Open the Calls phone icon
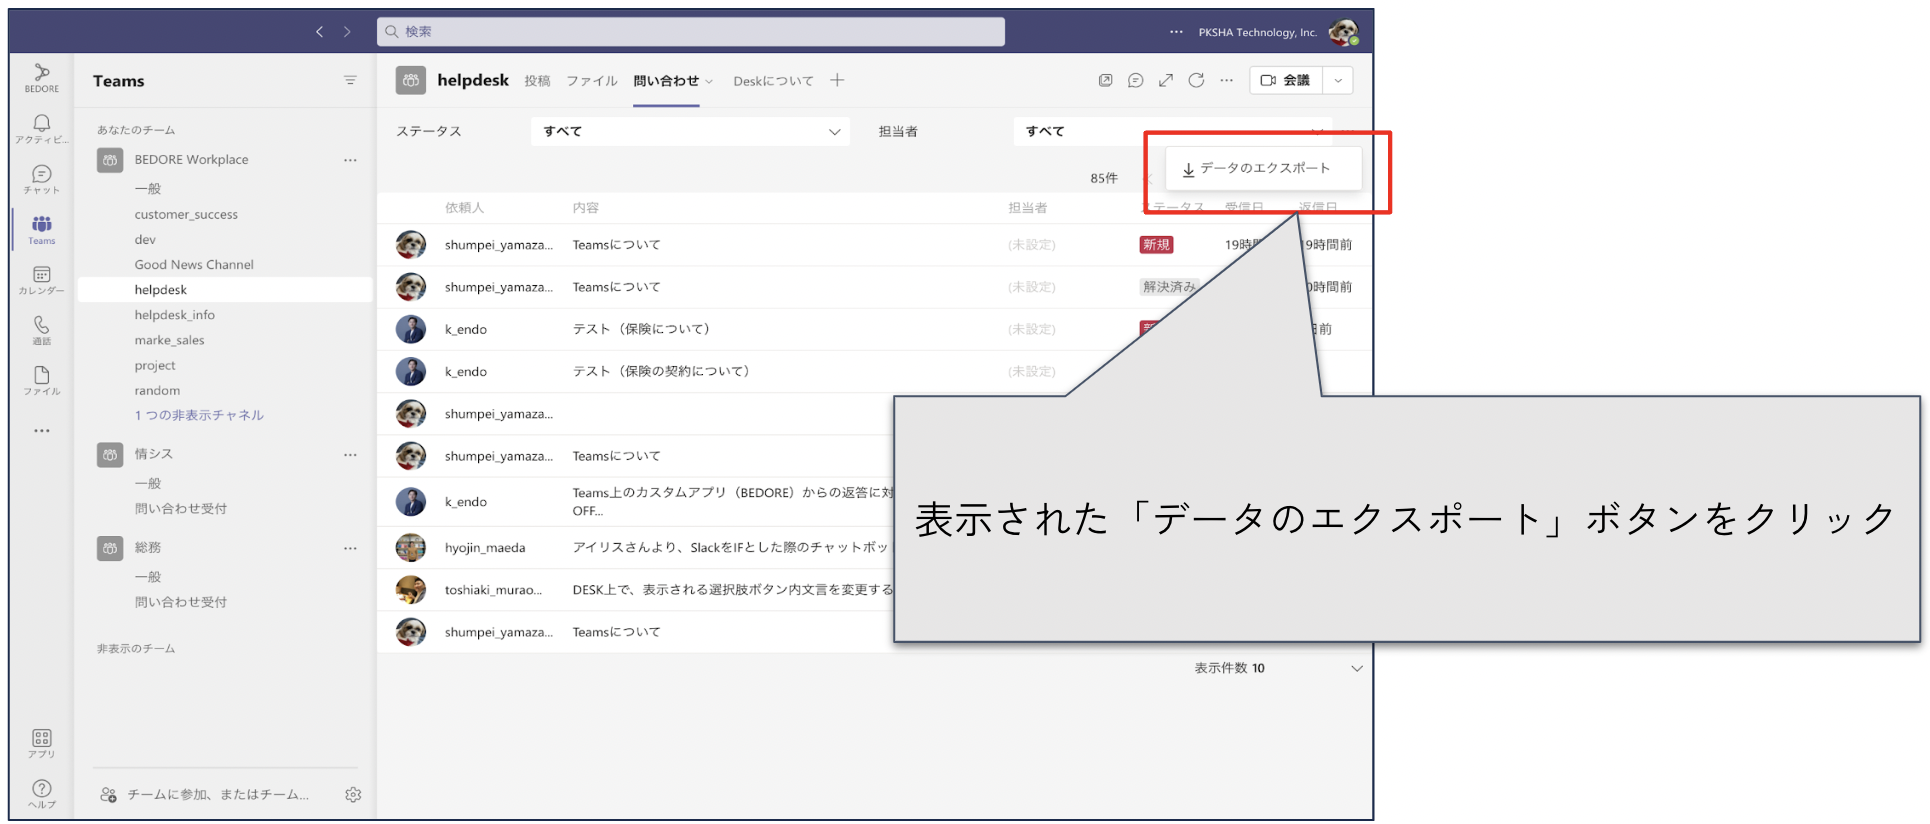Image resolution: width=1930 pixels, height=824 pixels. click(x=41, y=330)
